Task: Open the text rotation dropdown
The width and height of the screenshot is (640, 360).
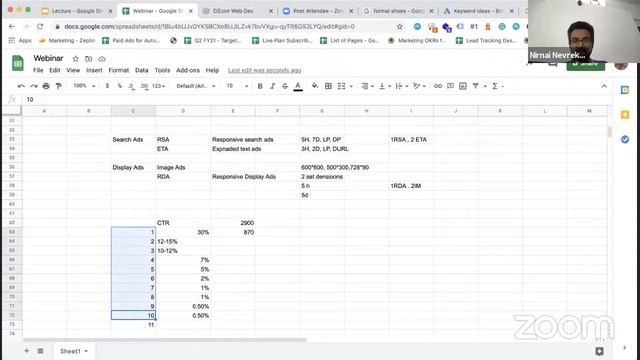Action: 419,86
